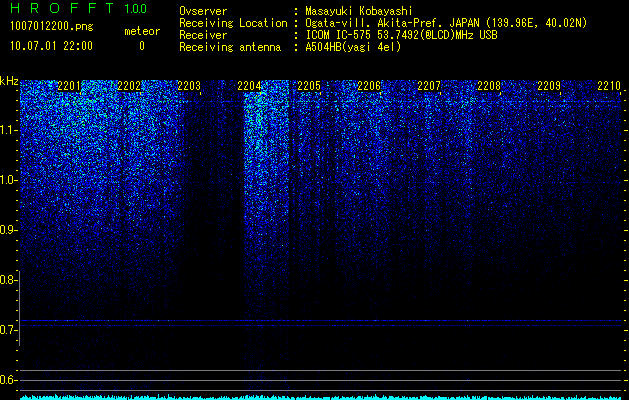This screenshot has height=400, width=629.
Task: Click the 2209 time marker
Action: pos(549,86)
